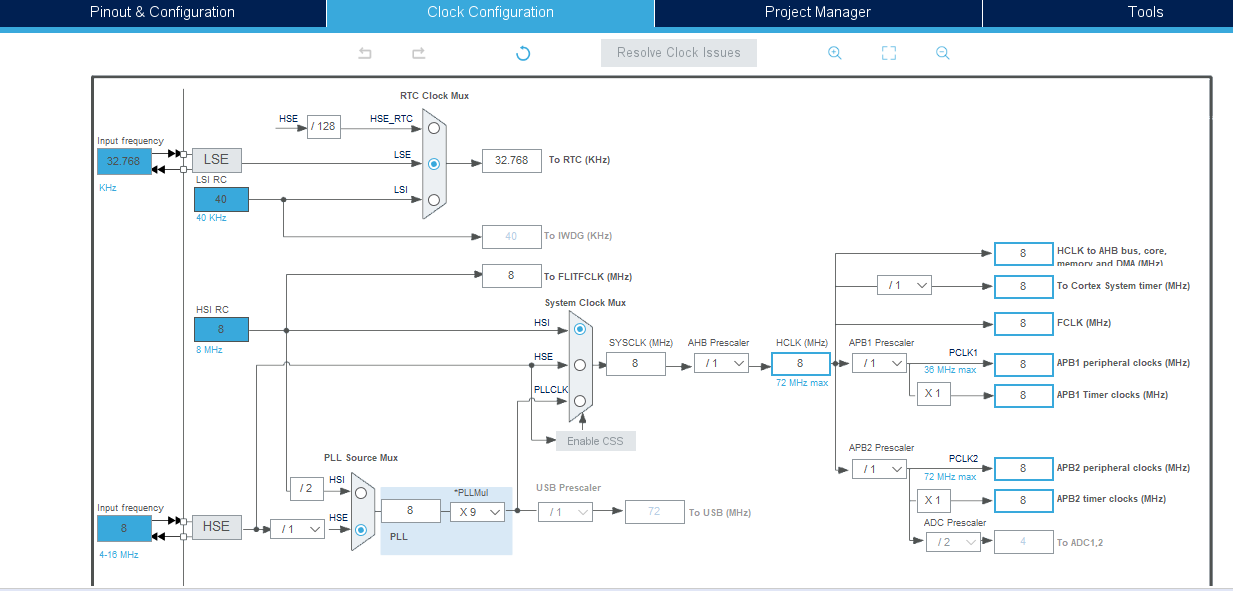Open the PLLMul X 9 dropdown
This screenshot has width=1233, height=591.
click(476, 511)
